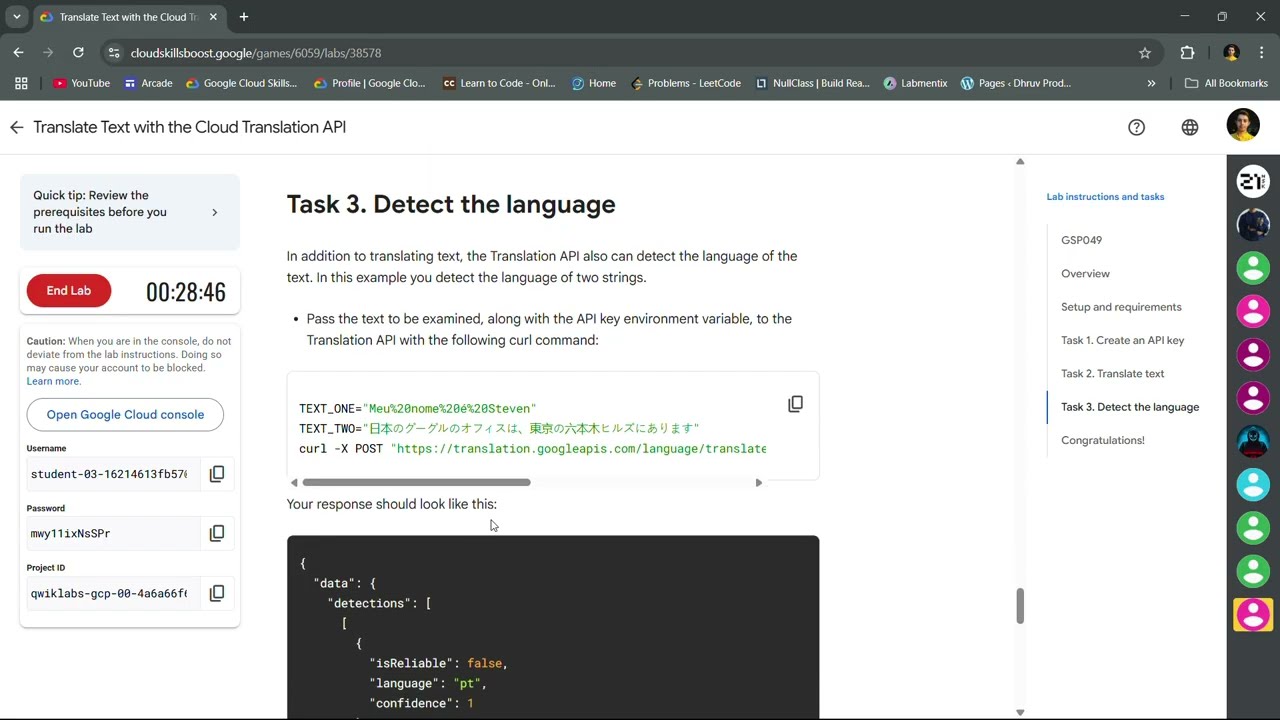Go to GSP049 in the lab outline

click(x=1081, y=240)
